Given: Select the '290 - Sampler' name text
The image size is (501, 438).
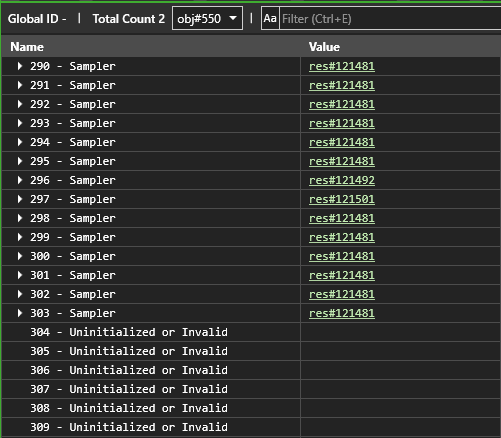Looking at the screenshot, I should click(x=73, y=66).
